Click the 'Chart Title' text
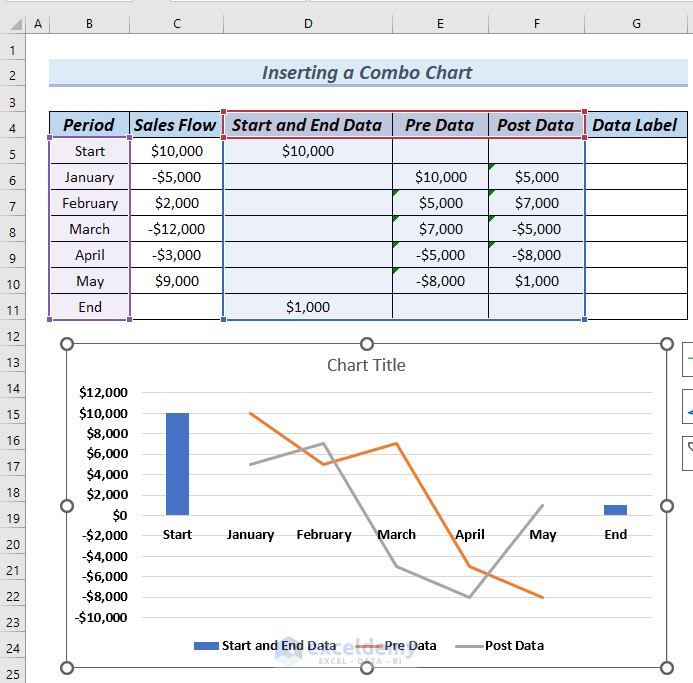The image size is (693, 683). (x=366, y=365)
